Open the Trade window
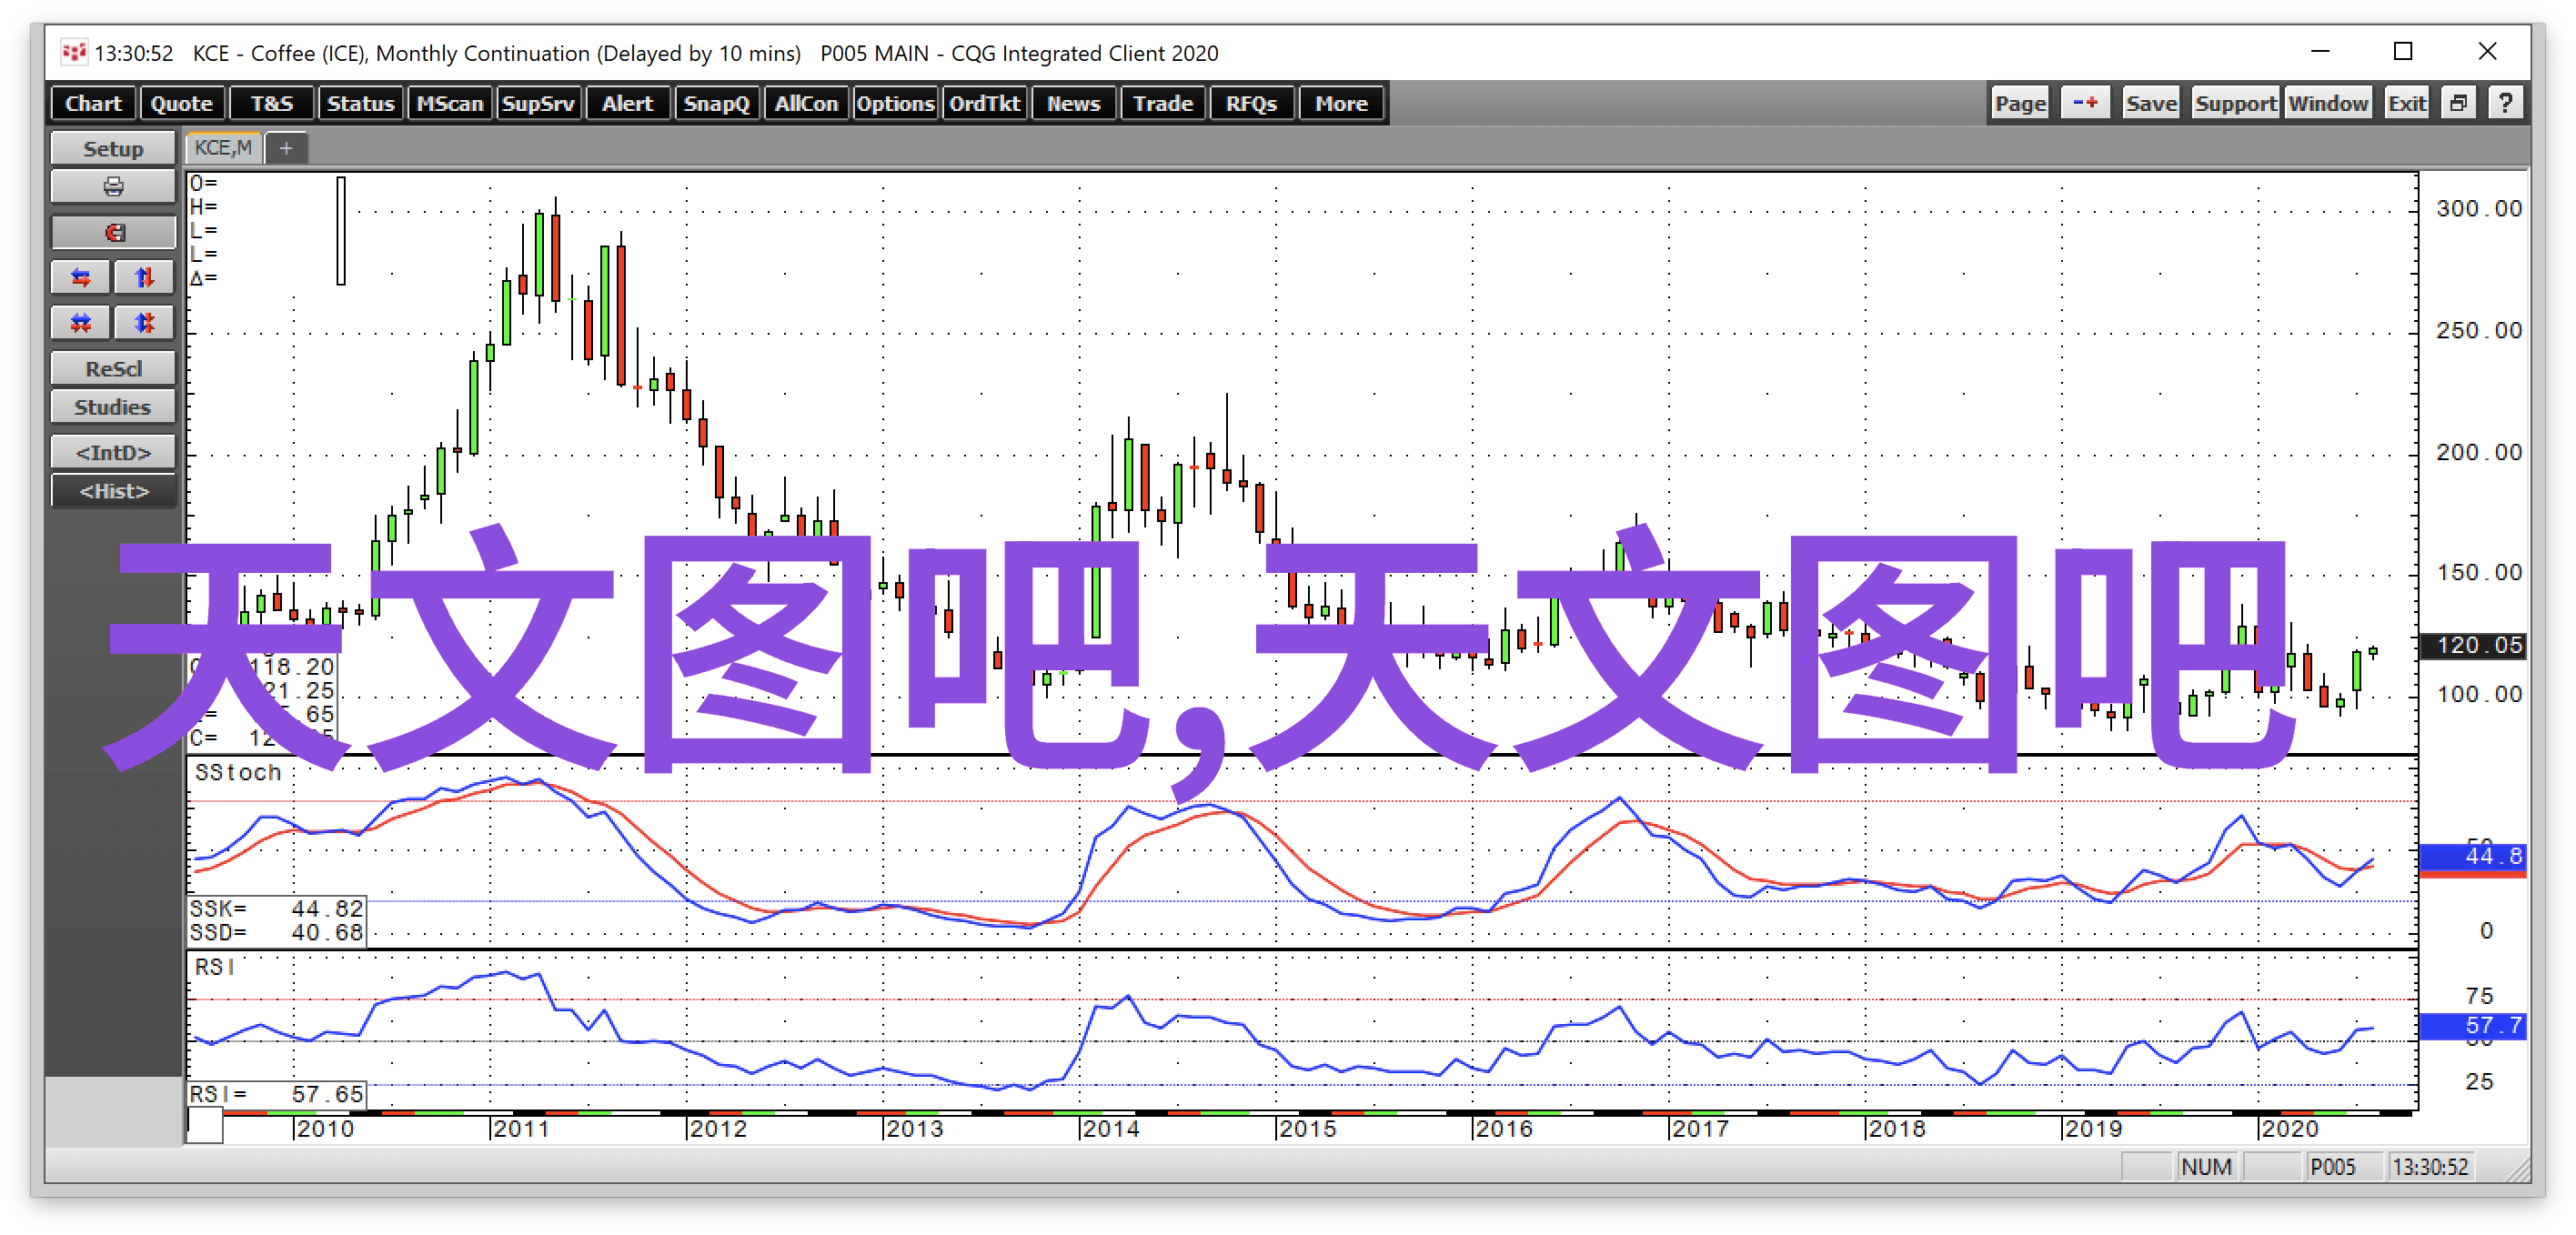Image resolution: width=2576 pixels, height=1235 pixels. (1162, 103)
